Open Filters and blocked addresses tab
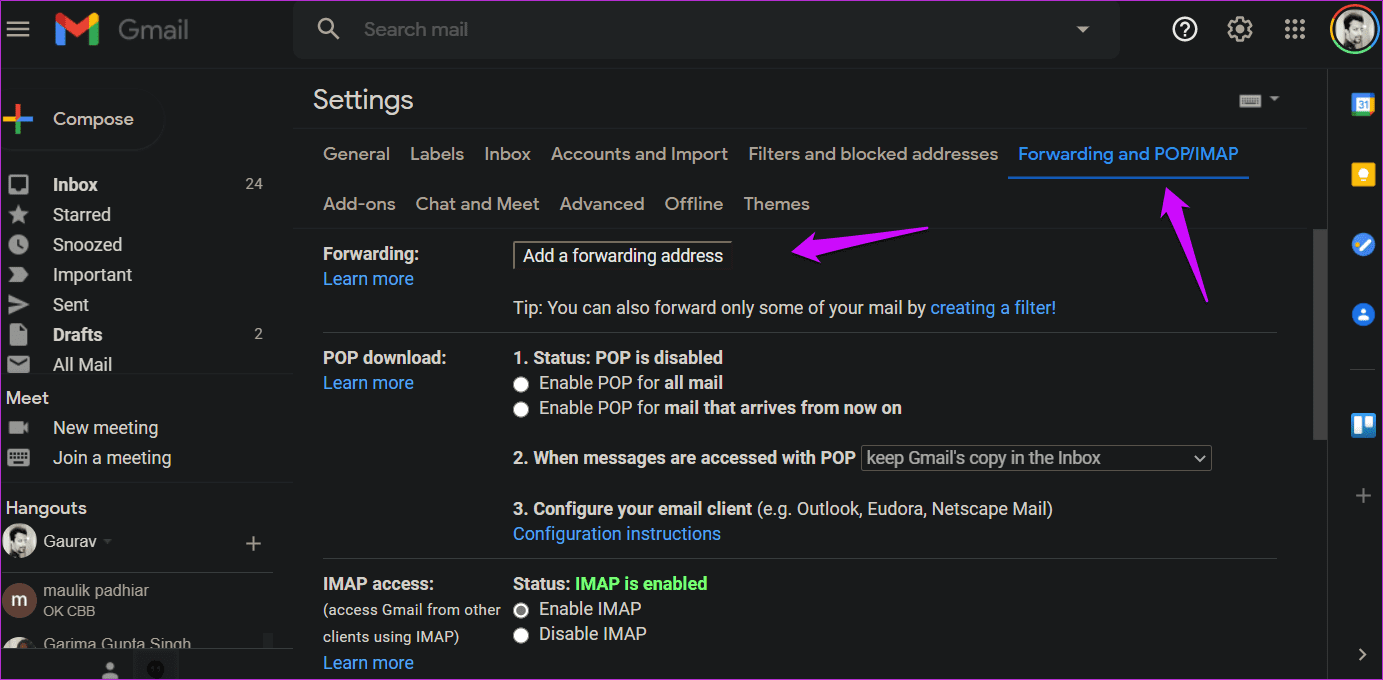1383x680 pixels. (x=873, y=154)
